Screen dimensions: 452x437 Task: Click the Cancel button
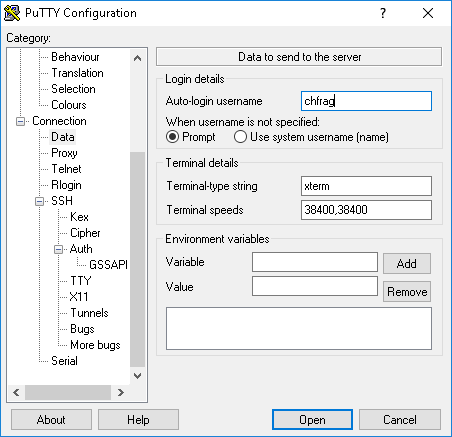(400, 420)
